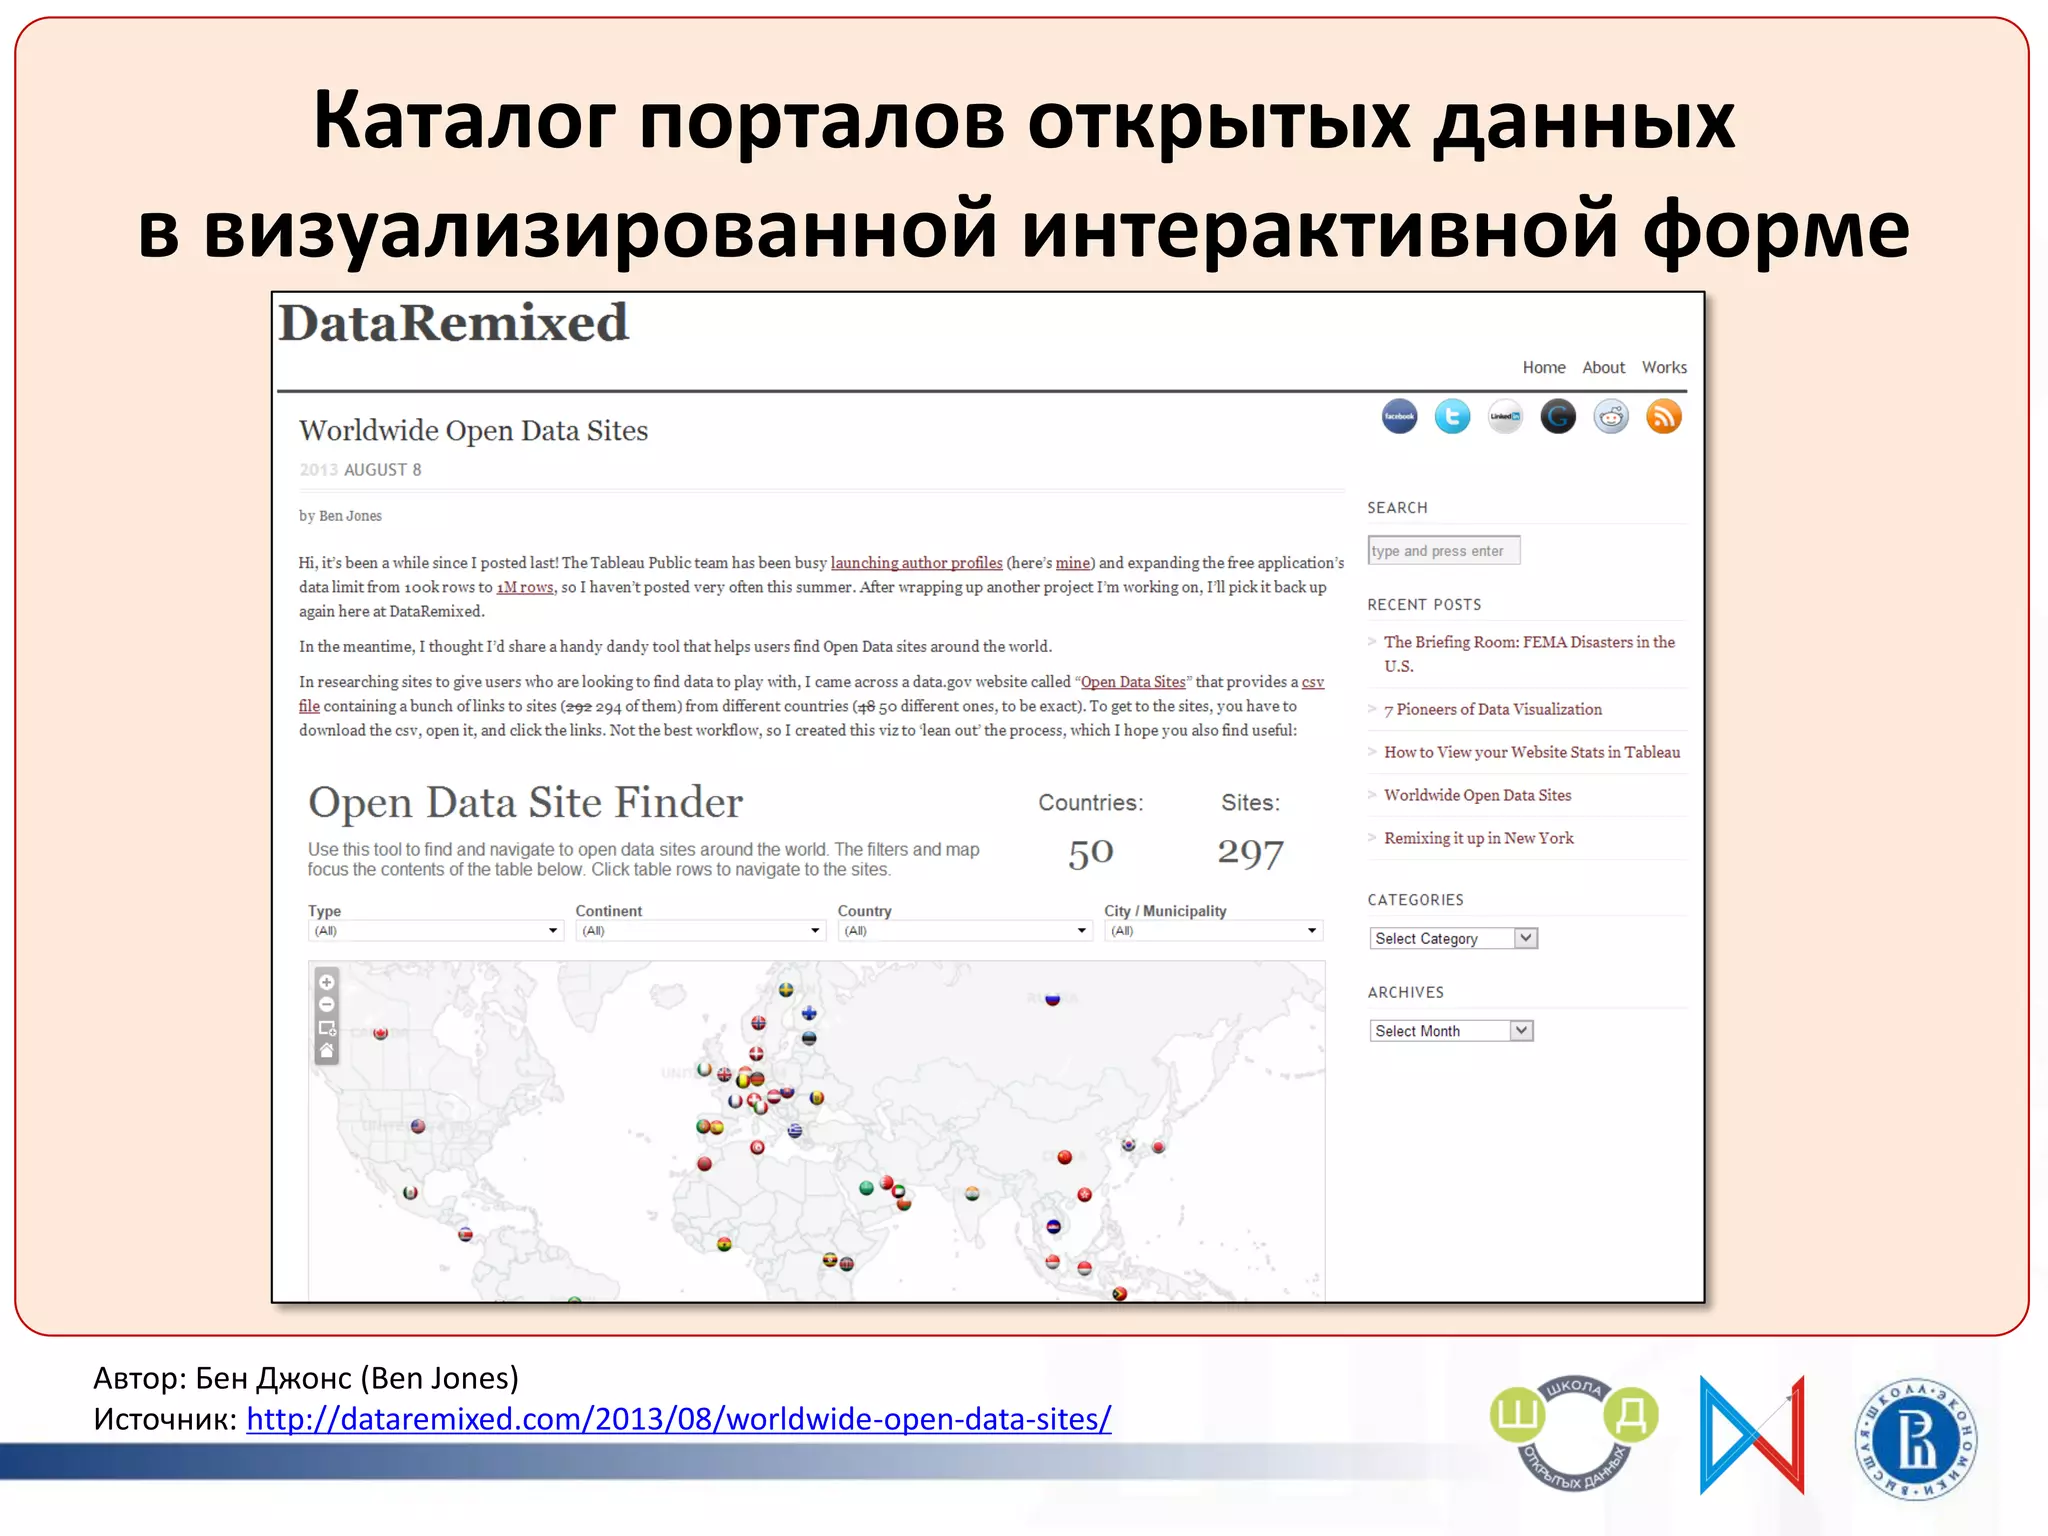Follow the launching author profiles link
2048x1536 pixels.
click(x=916, y=563)
